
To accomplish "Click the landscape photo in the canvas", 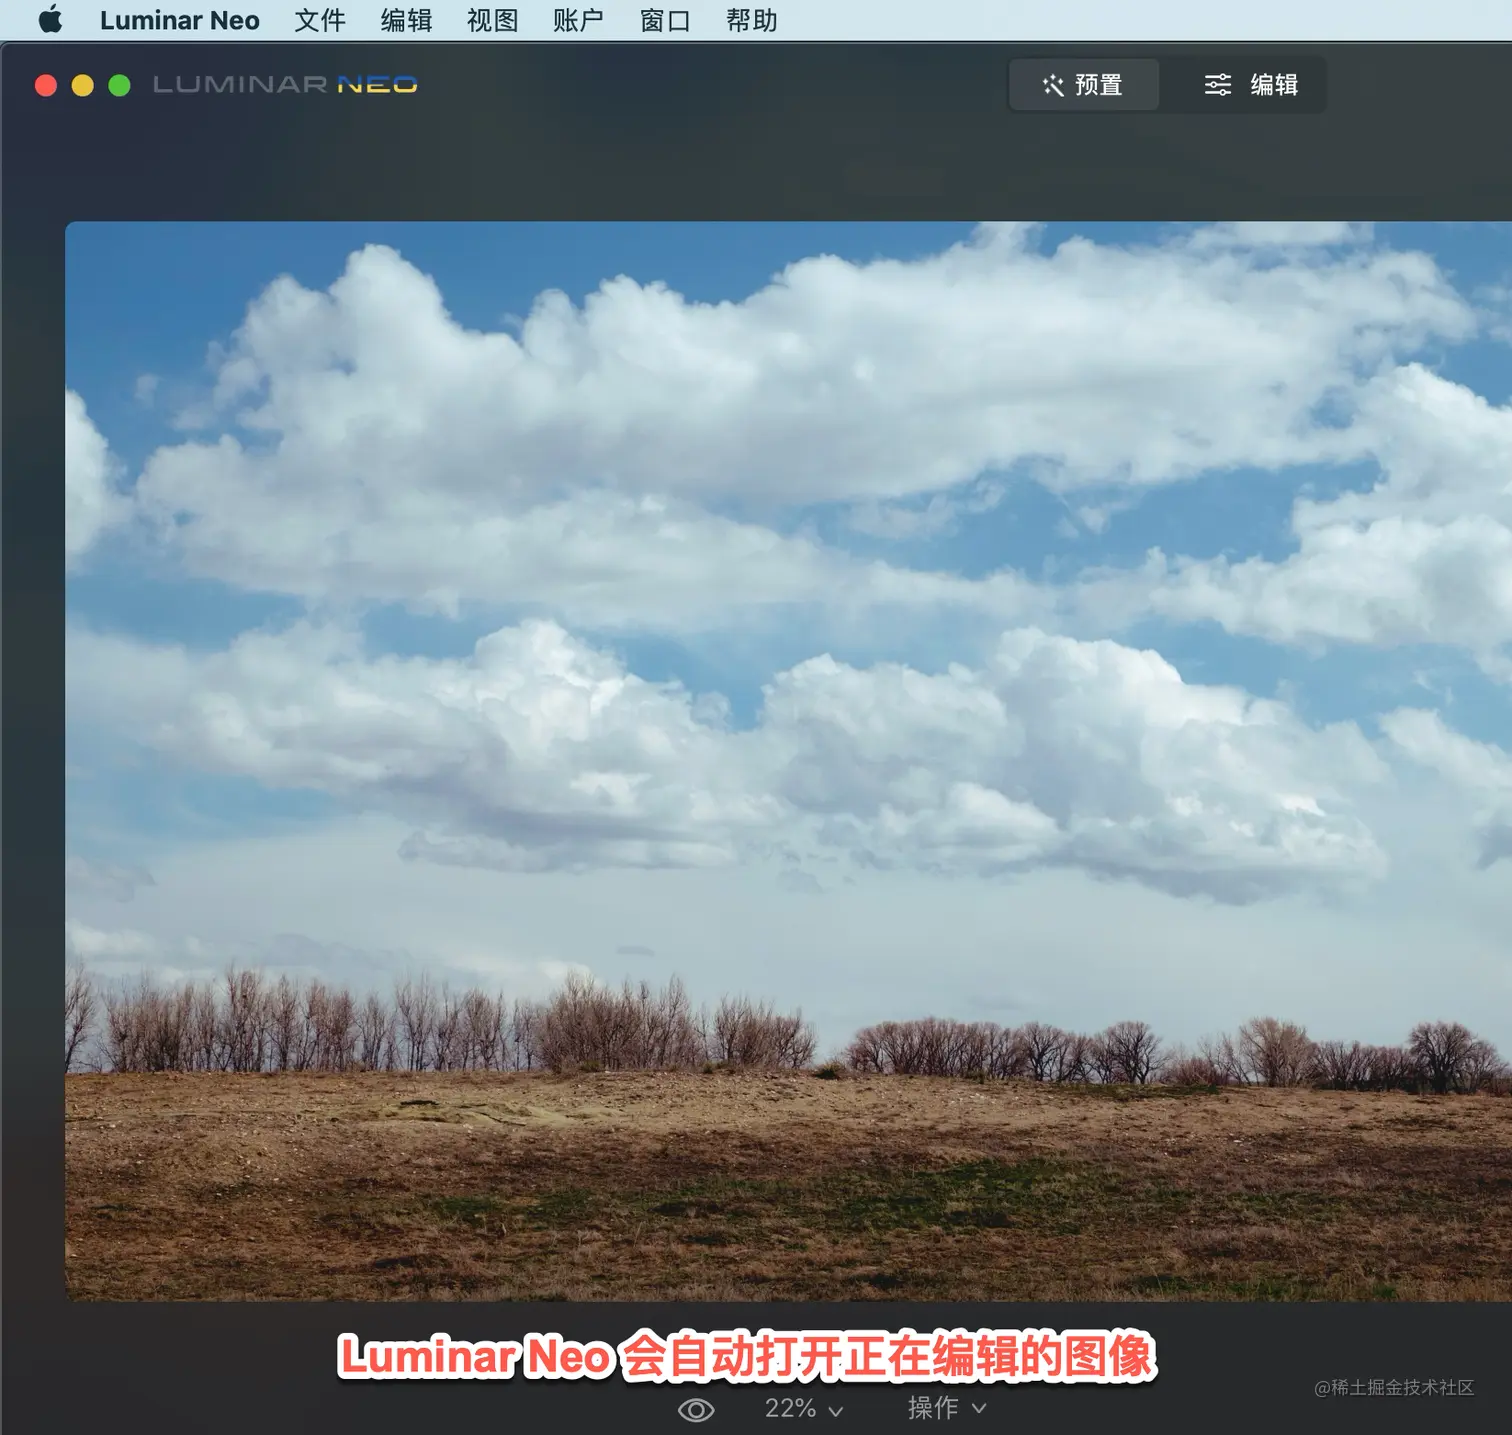I will [788, 761].
